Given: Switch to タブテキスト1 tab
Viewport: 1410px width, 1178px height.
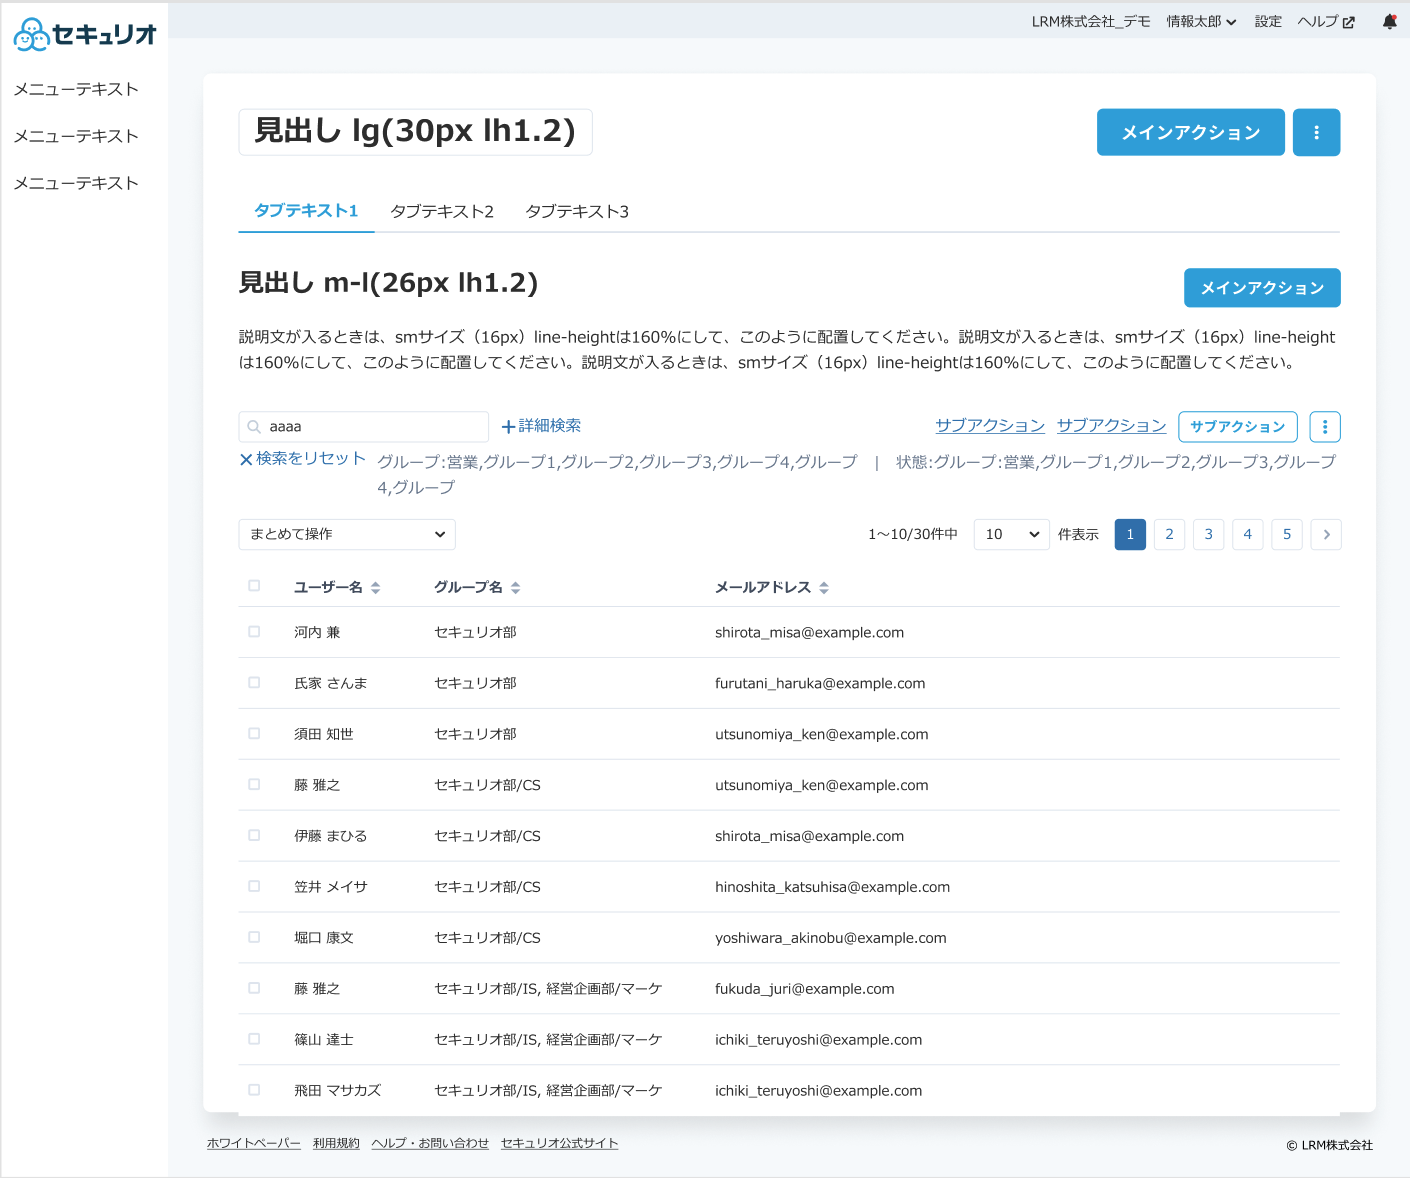Looking at the screenshot, I should point(306,211).
